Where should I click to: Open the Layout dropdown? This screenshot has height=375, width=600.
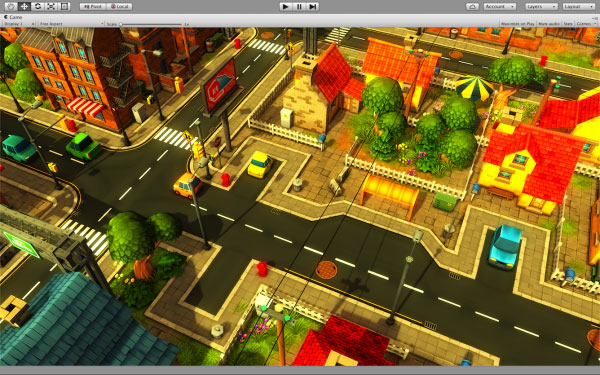(579, 7)
